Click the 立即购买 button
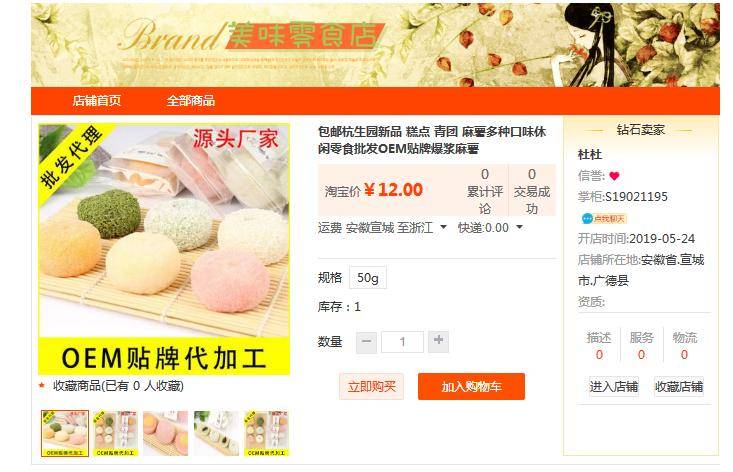 pos(372,386)
